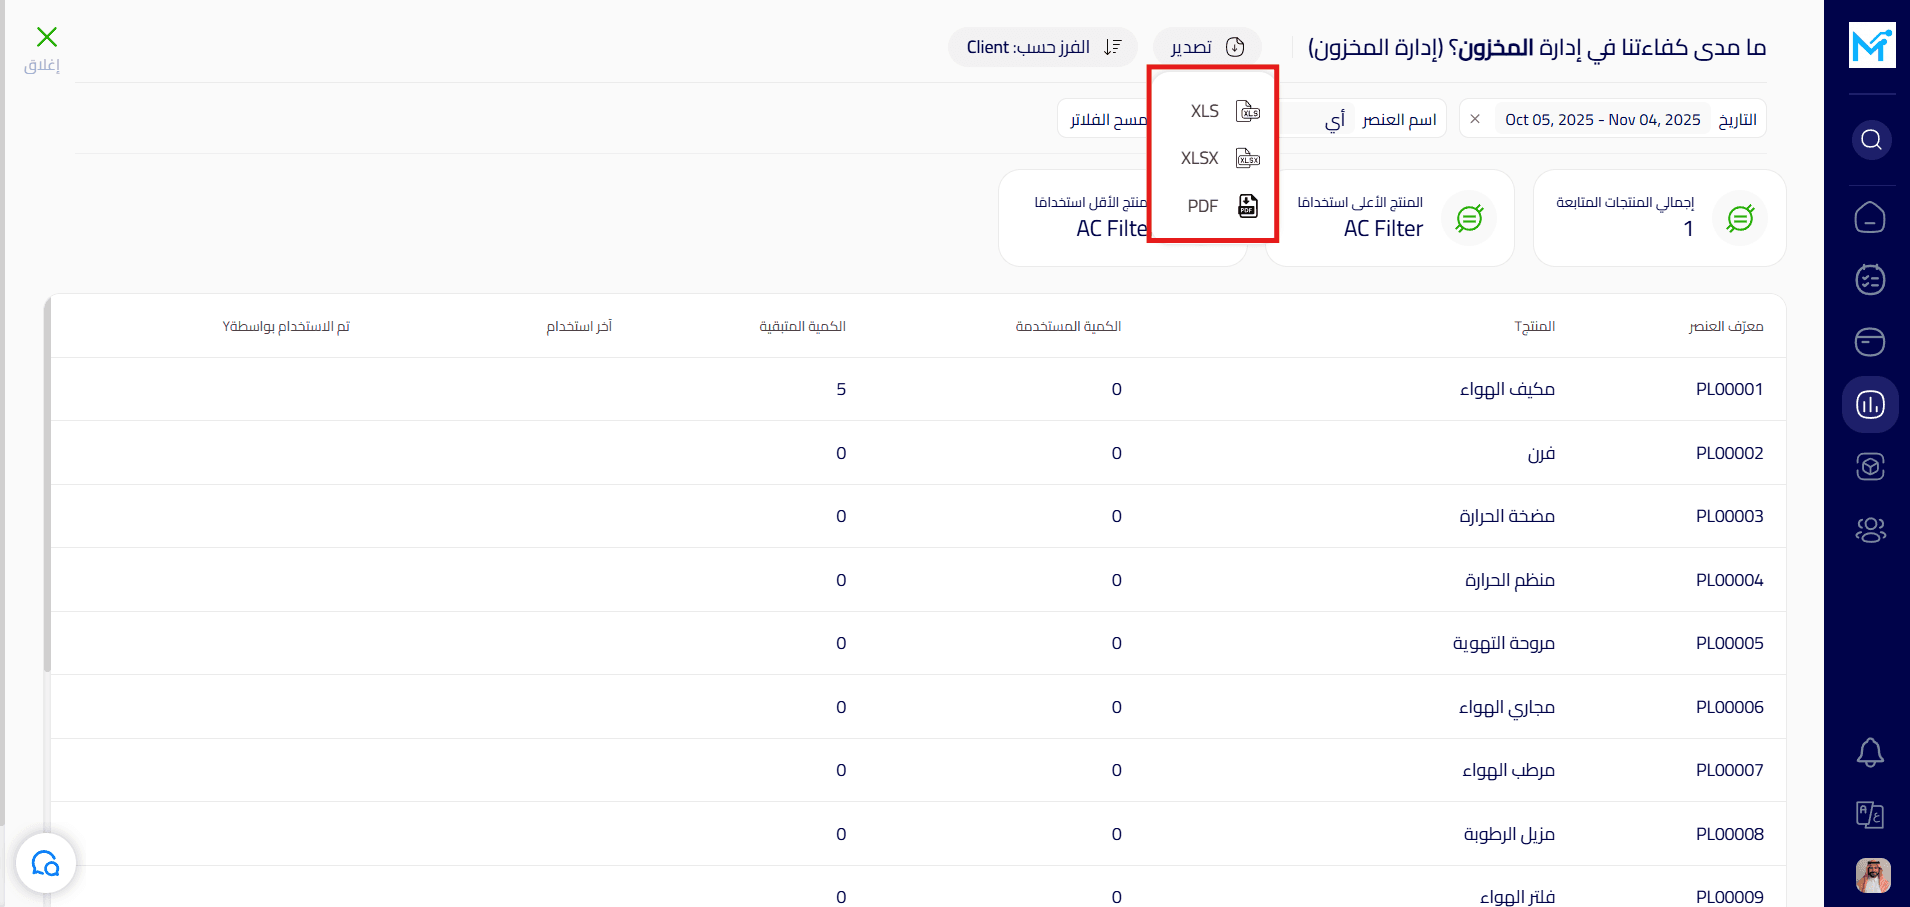Click the M logo in sidebar
The height and width of the screenshot is (907, 1910).
point(1871,45)
